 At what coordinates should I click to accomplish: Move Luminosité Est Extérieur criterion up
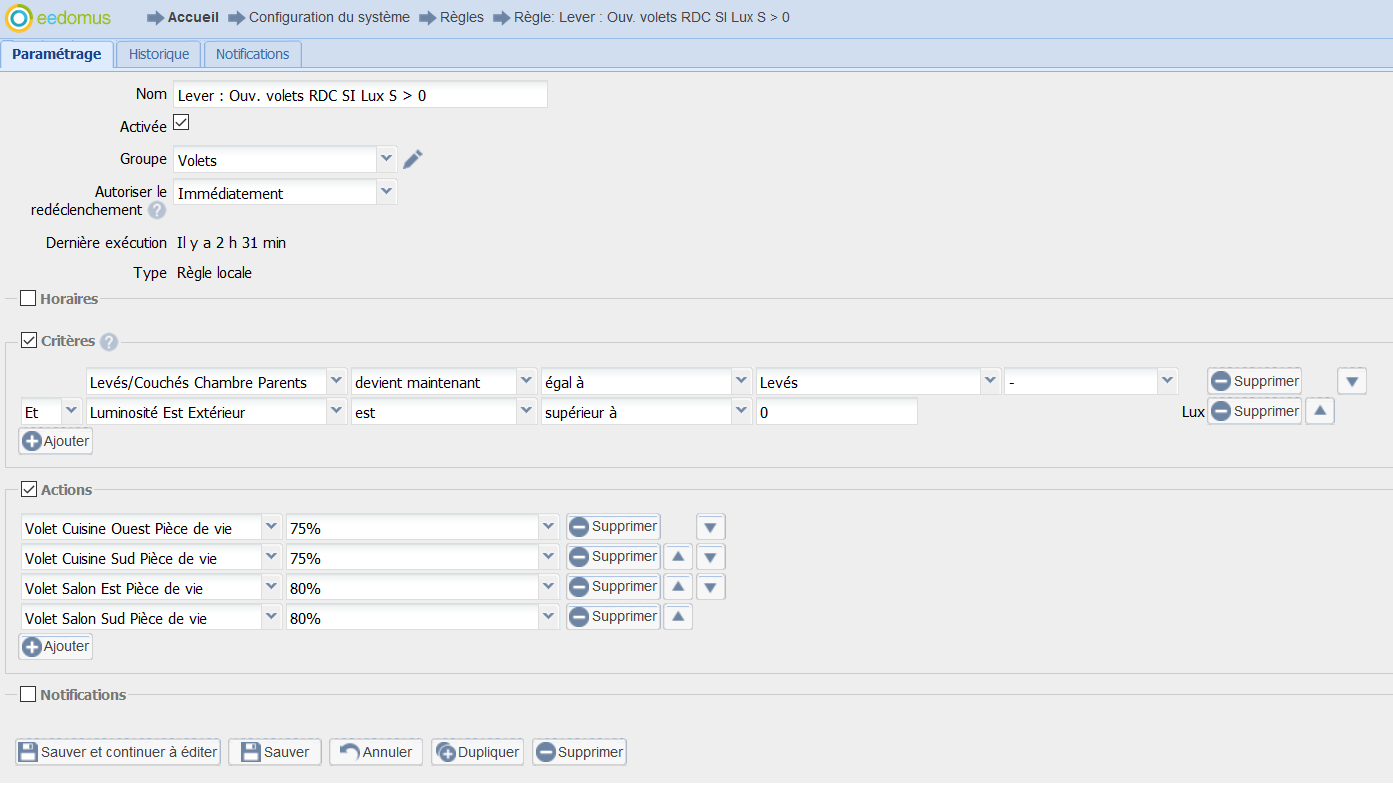click(x=1319, y=411)
